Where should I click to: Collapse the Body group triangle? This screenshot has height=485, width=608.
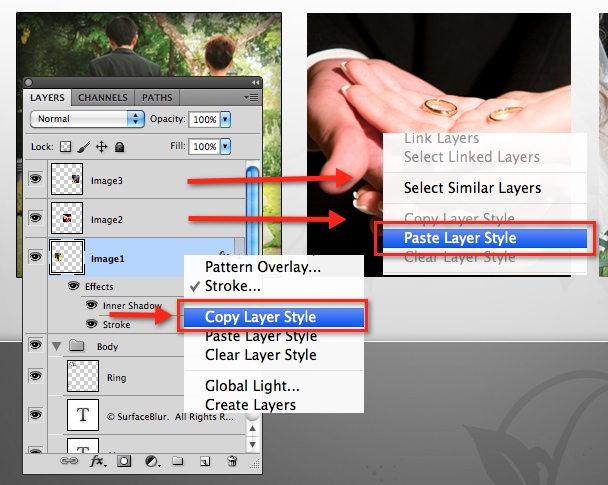click(57, 346)
